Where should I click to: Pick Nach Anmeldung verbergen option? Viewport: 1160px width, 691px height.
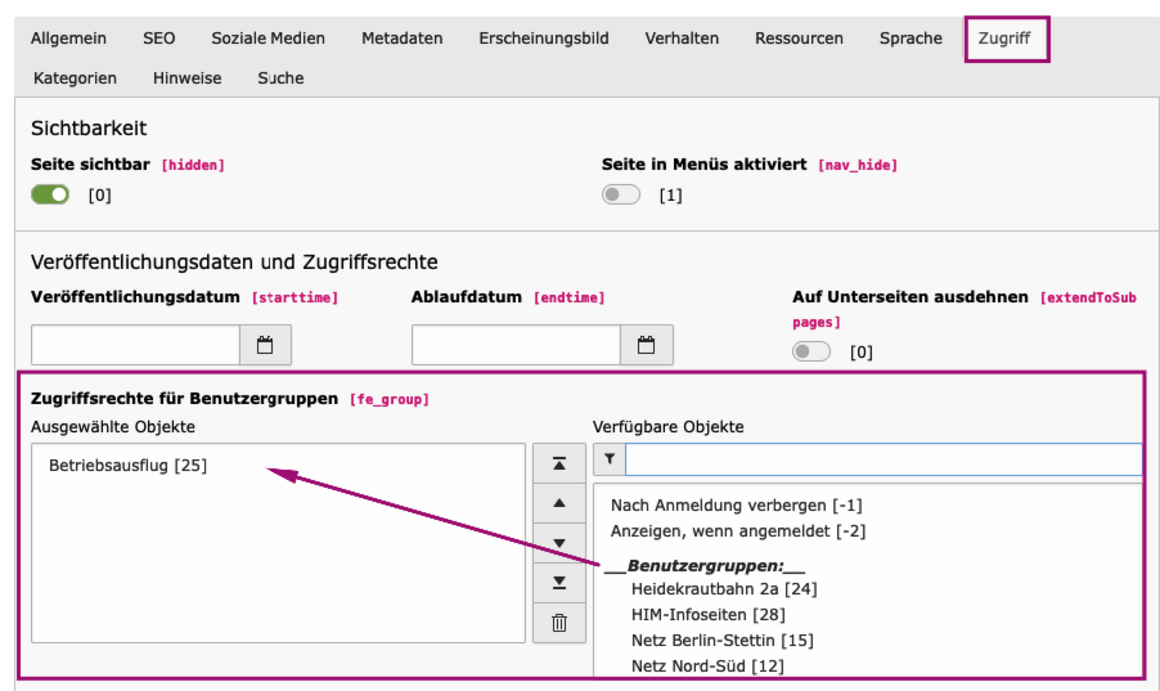pos(736,505)
